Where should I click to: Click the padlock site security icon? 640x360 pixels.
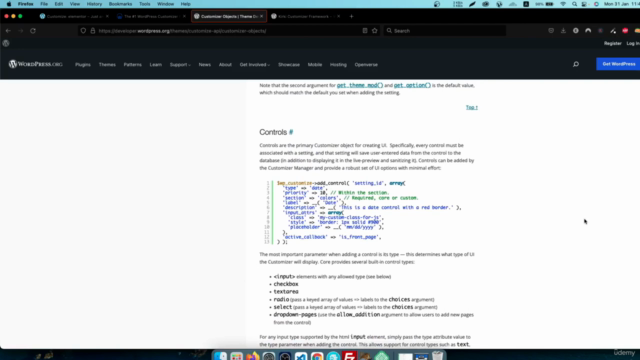(93, 31)
